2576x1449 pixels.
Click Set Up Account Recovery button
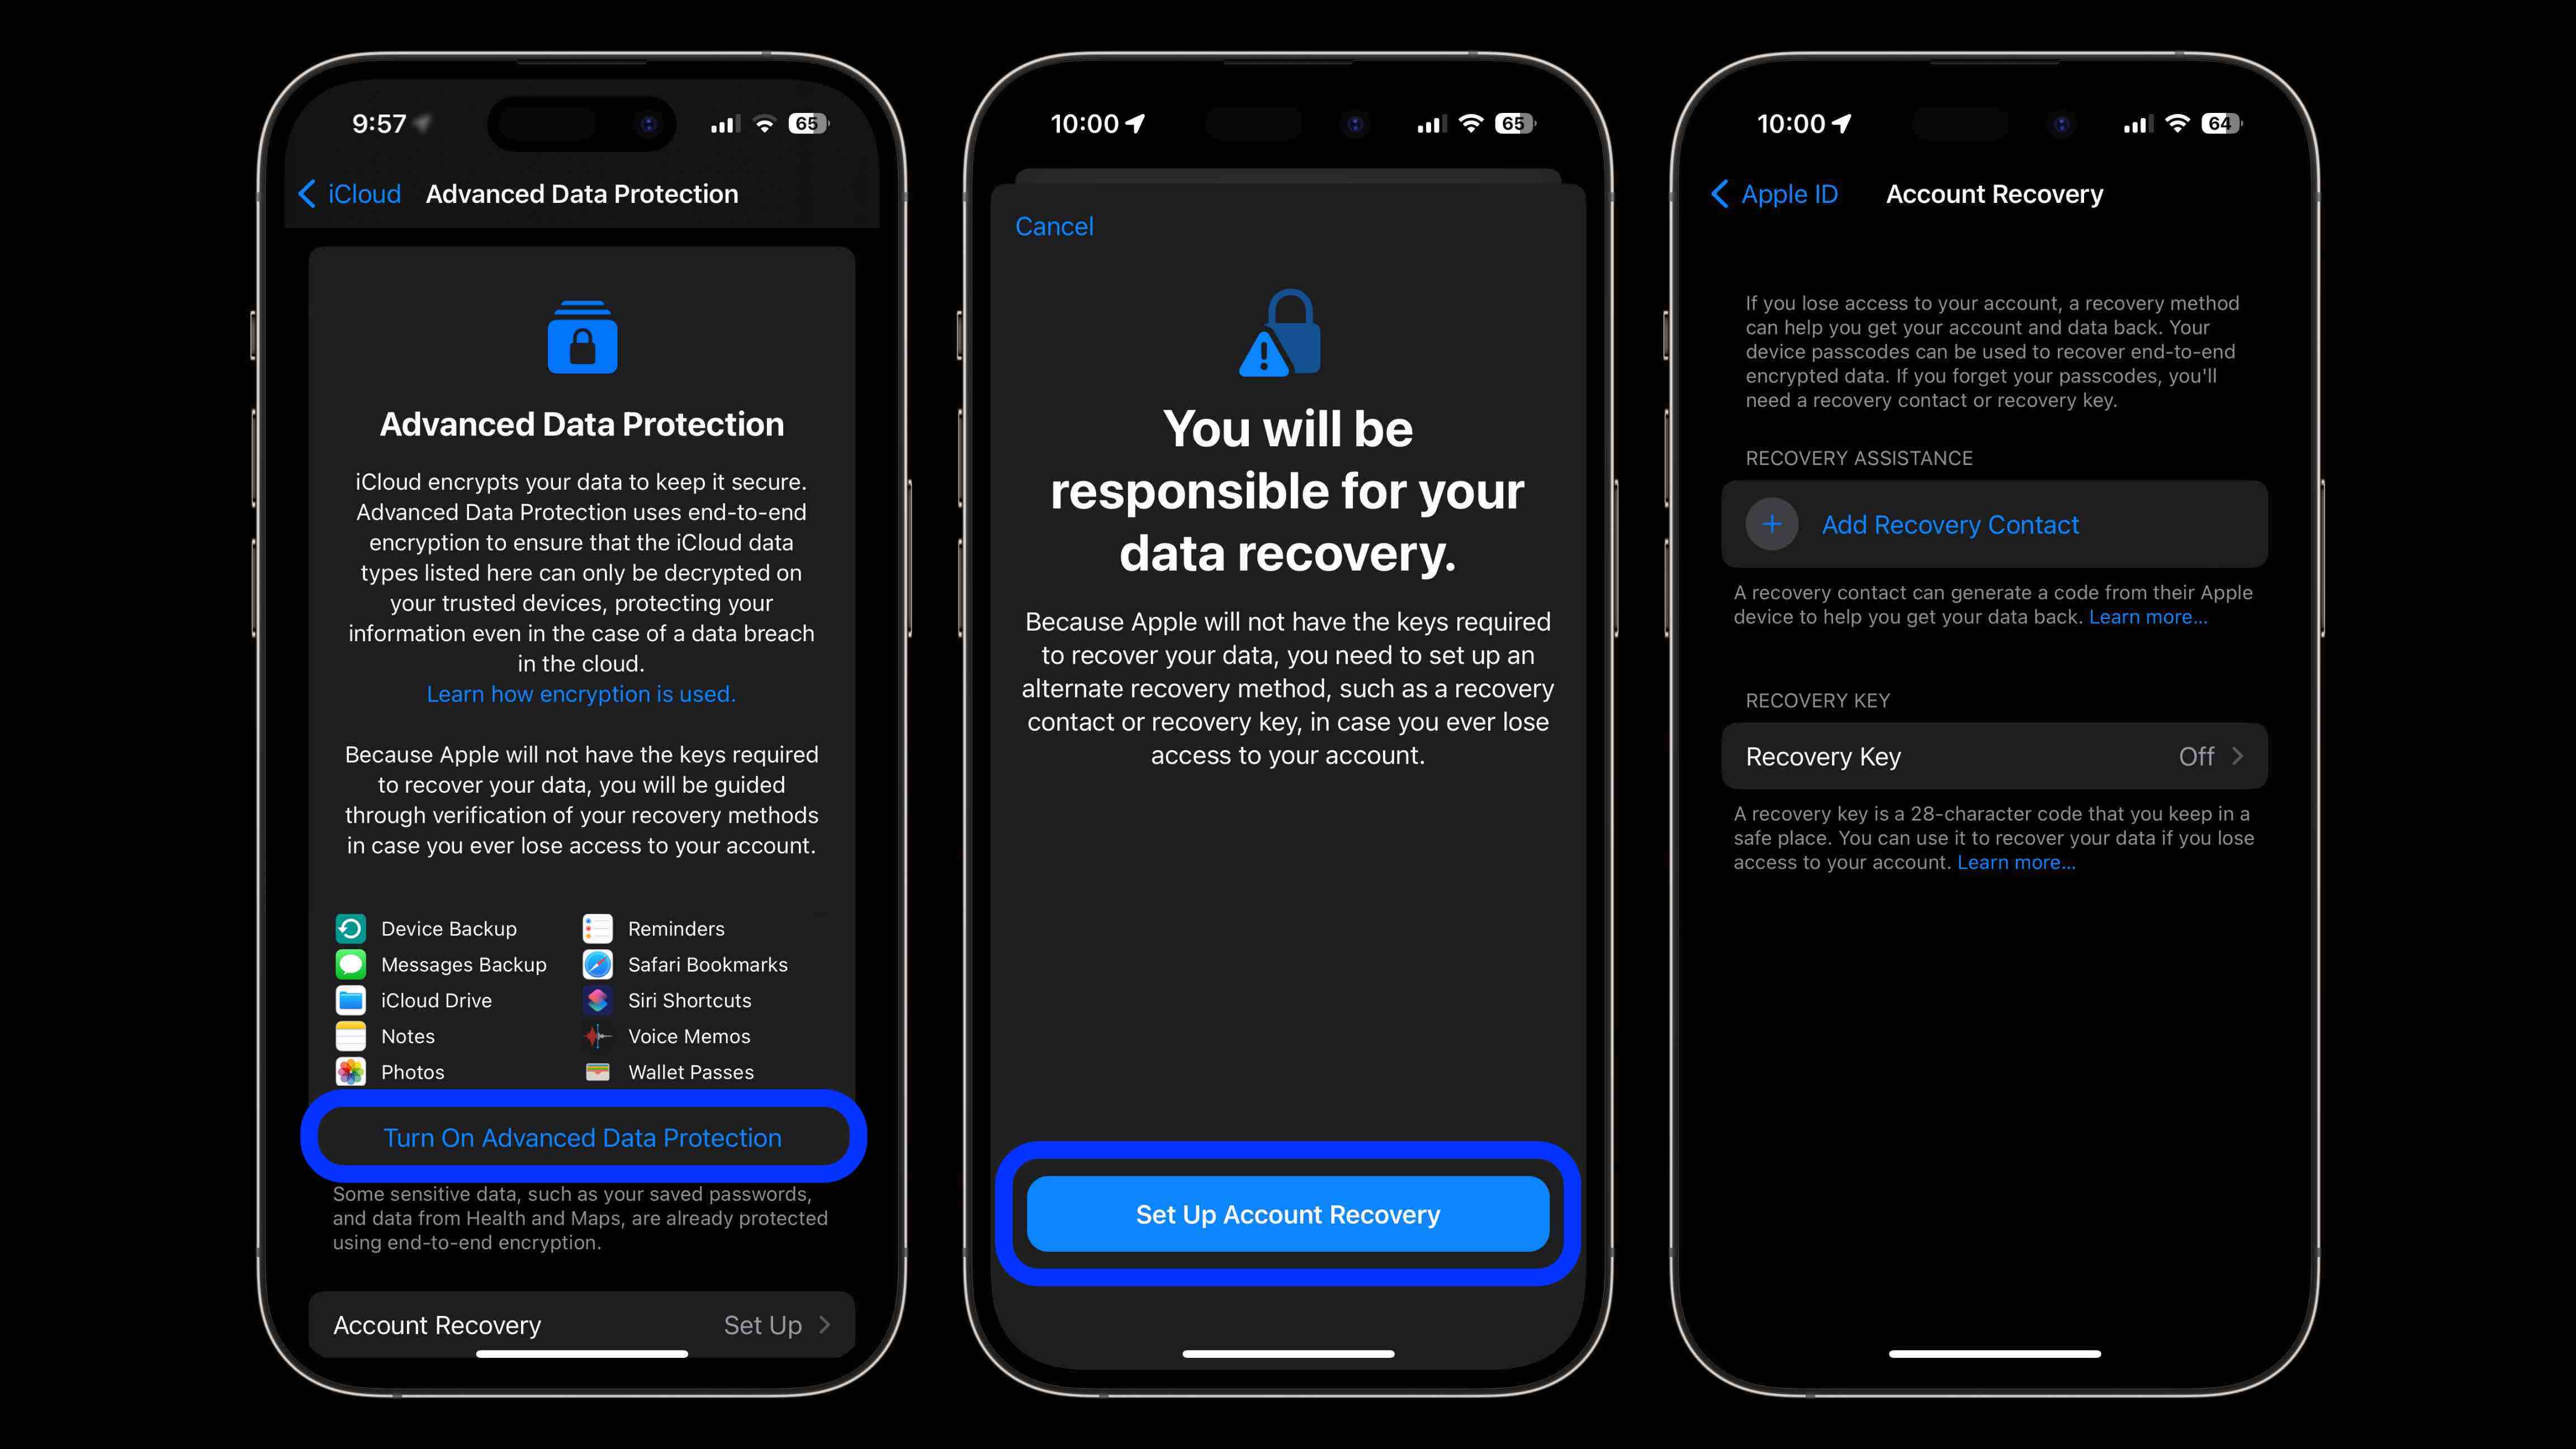click(1286, 1214)
